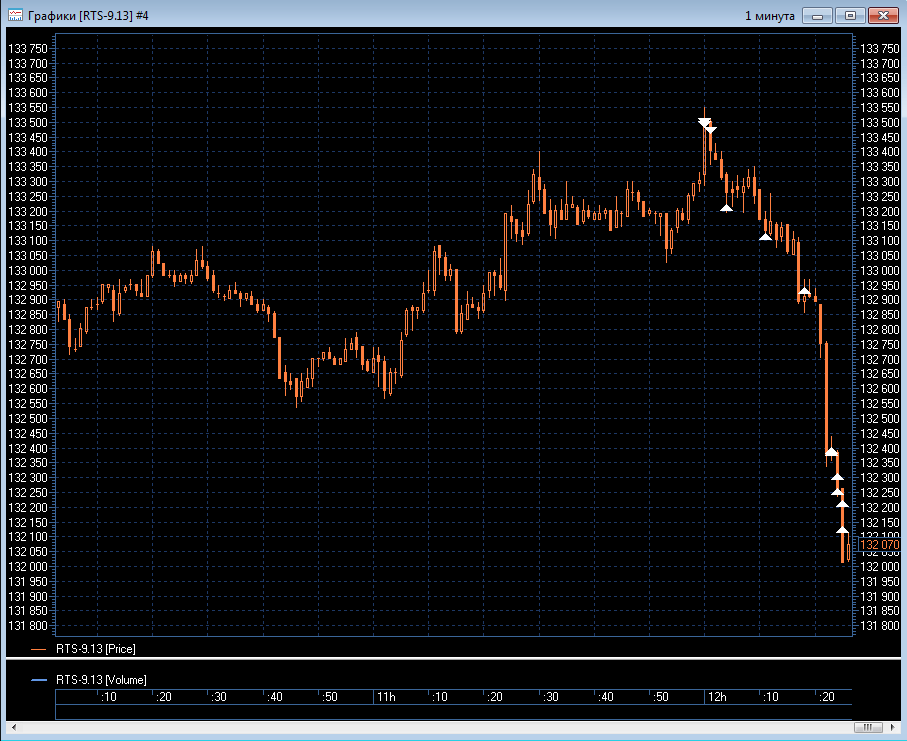Select the 'RTS-9.13 [Volume]' legend entry

[101, 680]
